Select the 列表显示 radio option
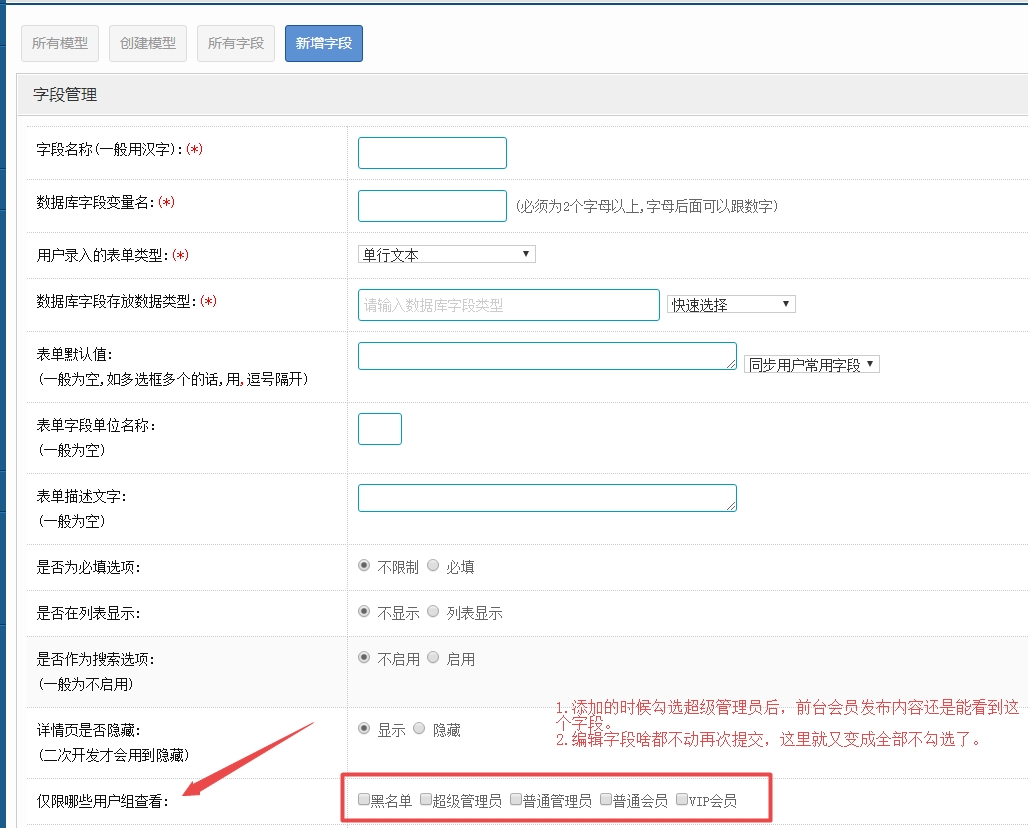 point(433,611)
